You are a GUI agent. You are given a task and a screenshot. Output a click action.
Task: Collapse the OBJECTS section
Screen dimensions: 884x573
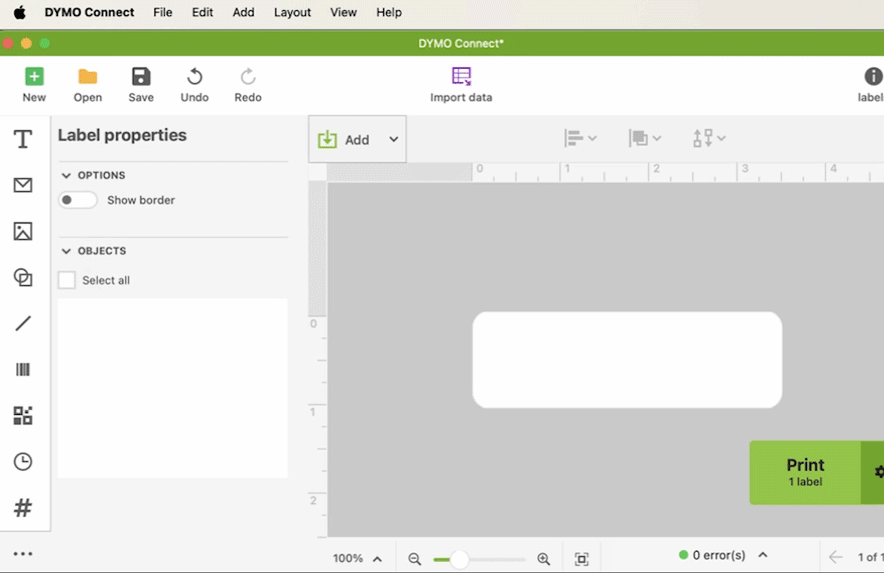tap(67, 251)
